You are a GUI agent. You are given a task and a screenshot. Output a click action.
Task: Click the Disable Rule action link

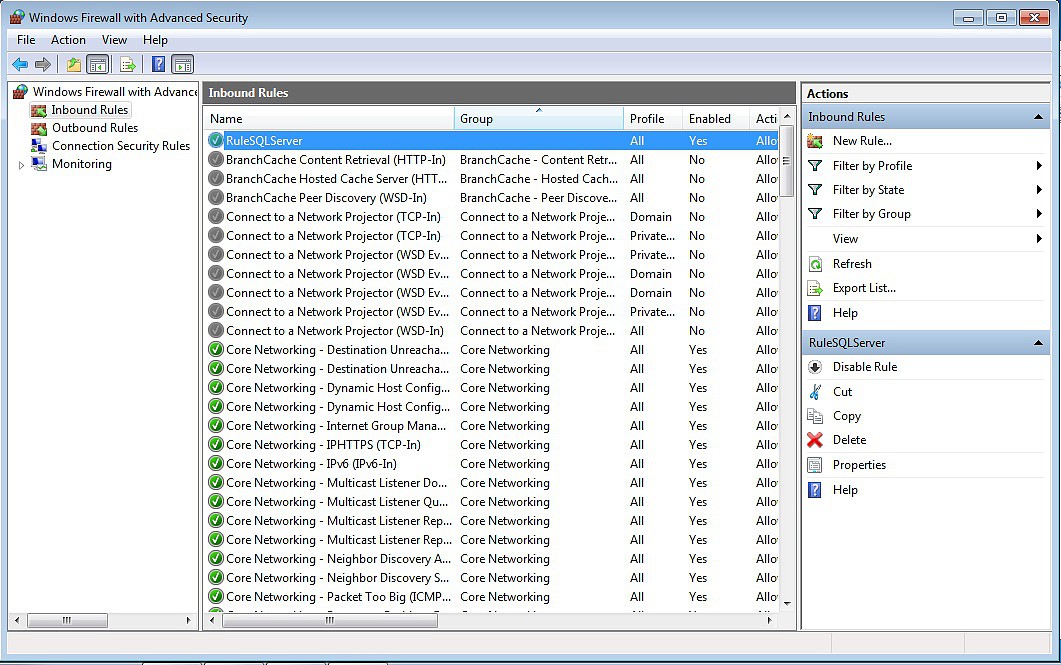pos(865,367)
